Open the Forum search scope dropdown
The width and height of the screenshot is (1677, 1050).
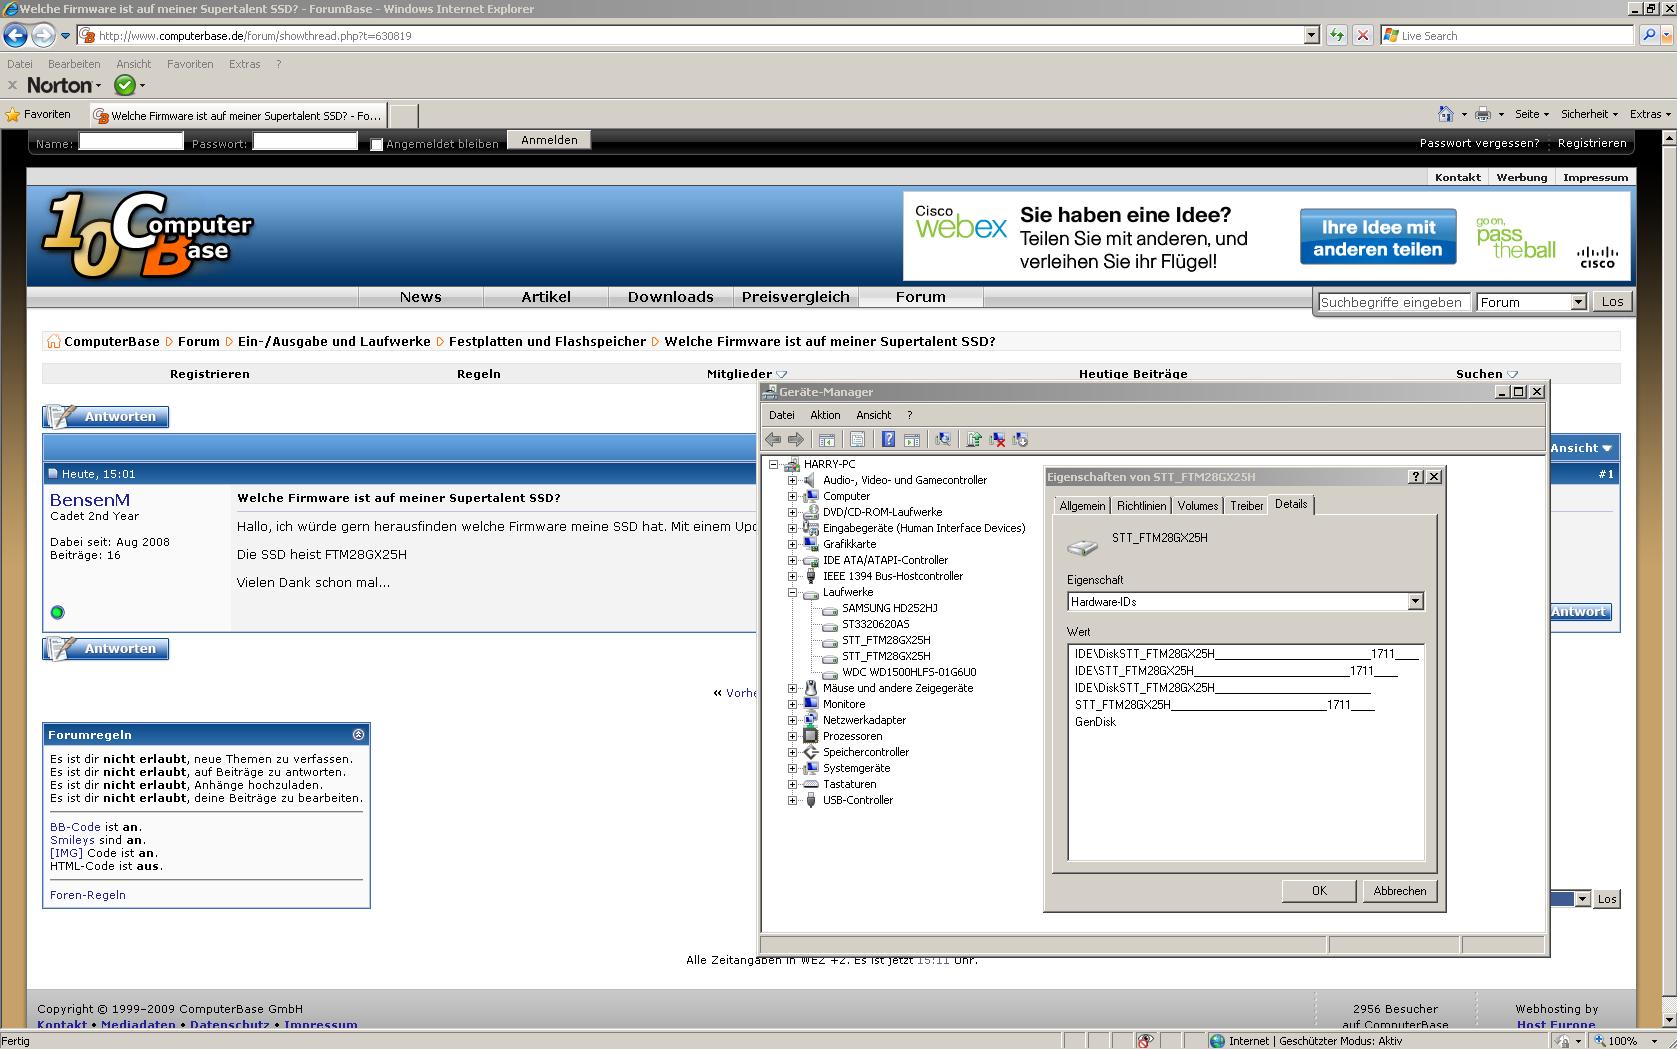[x=1578, y=302]
